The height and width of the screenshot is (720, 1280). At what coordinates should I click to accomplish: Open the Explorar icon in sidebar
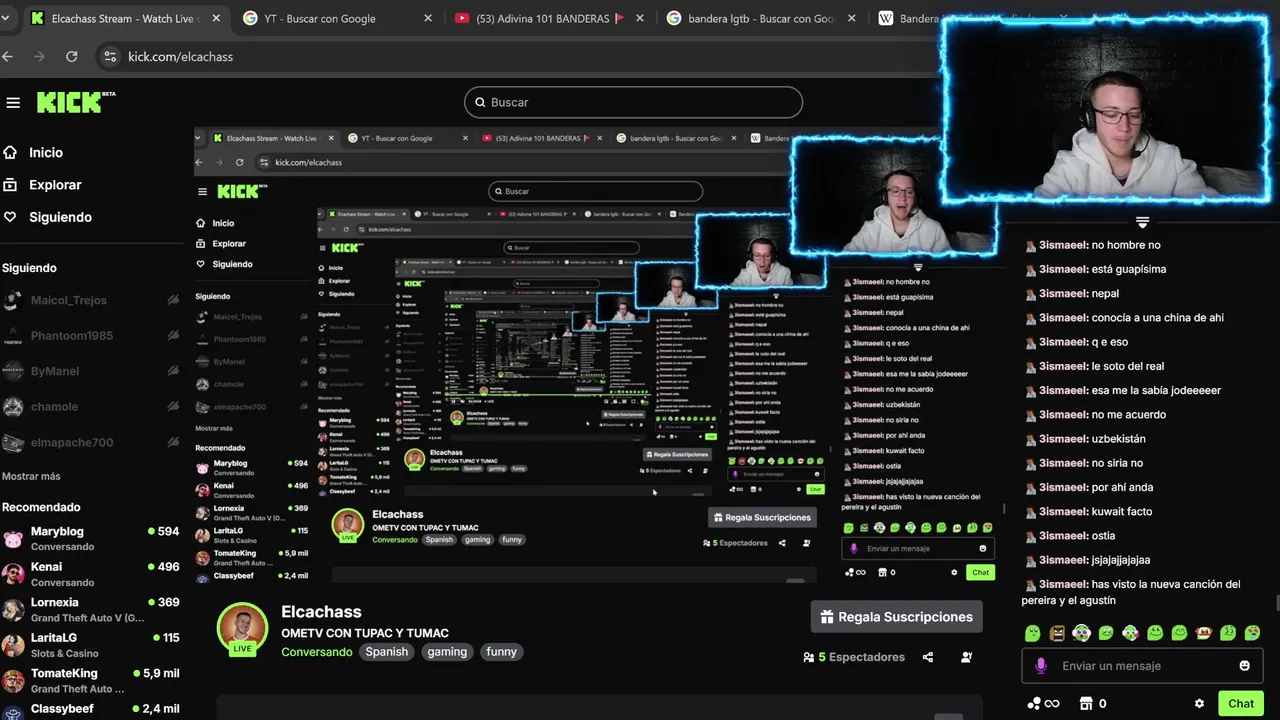[x=10, y=185]
